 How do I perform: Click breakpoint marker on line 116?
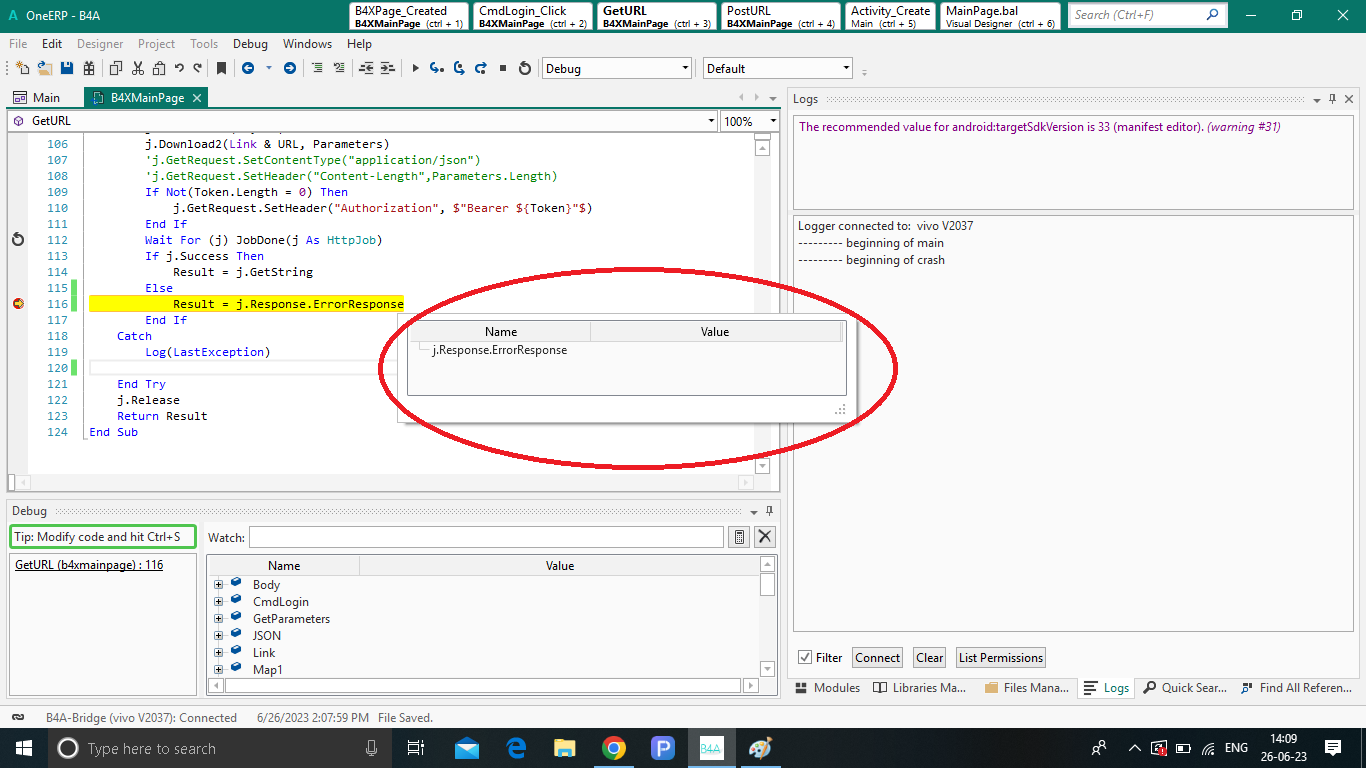pos(18,304)
